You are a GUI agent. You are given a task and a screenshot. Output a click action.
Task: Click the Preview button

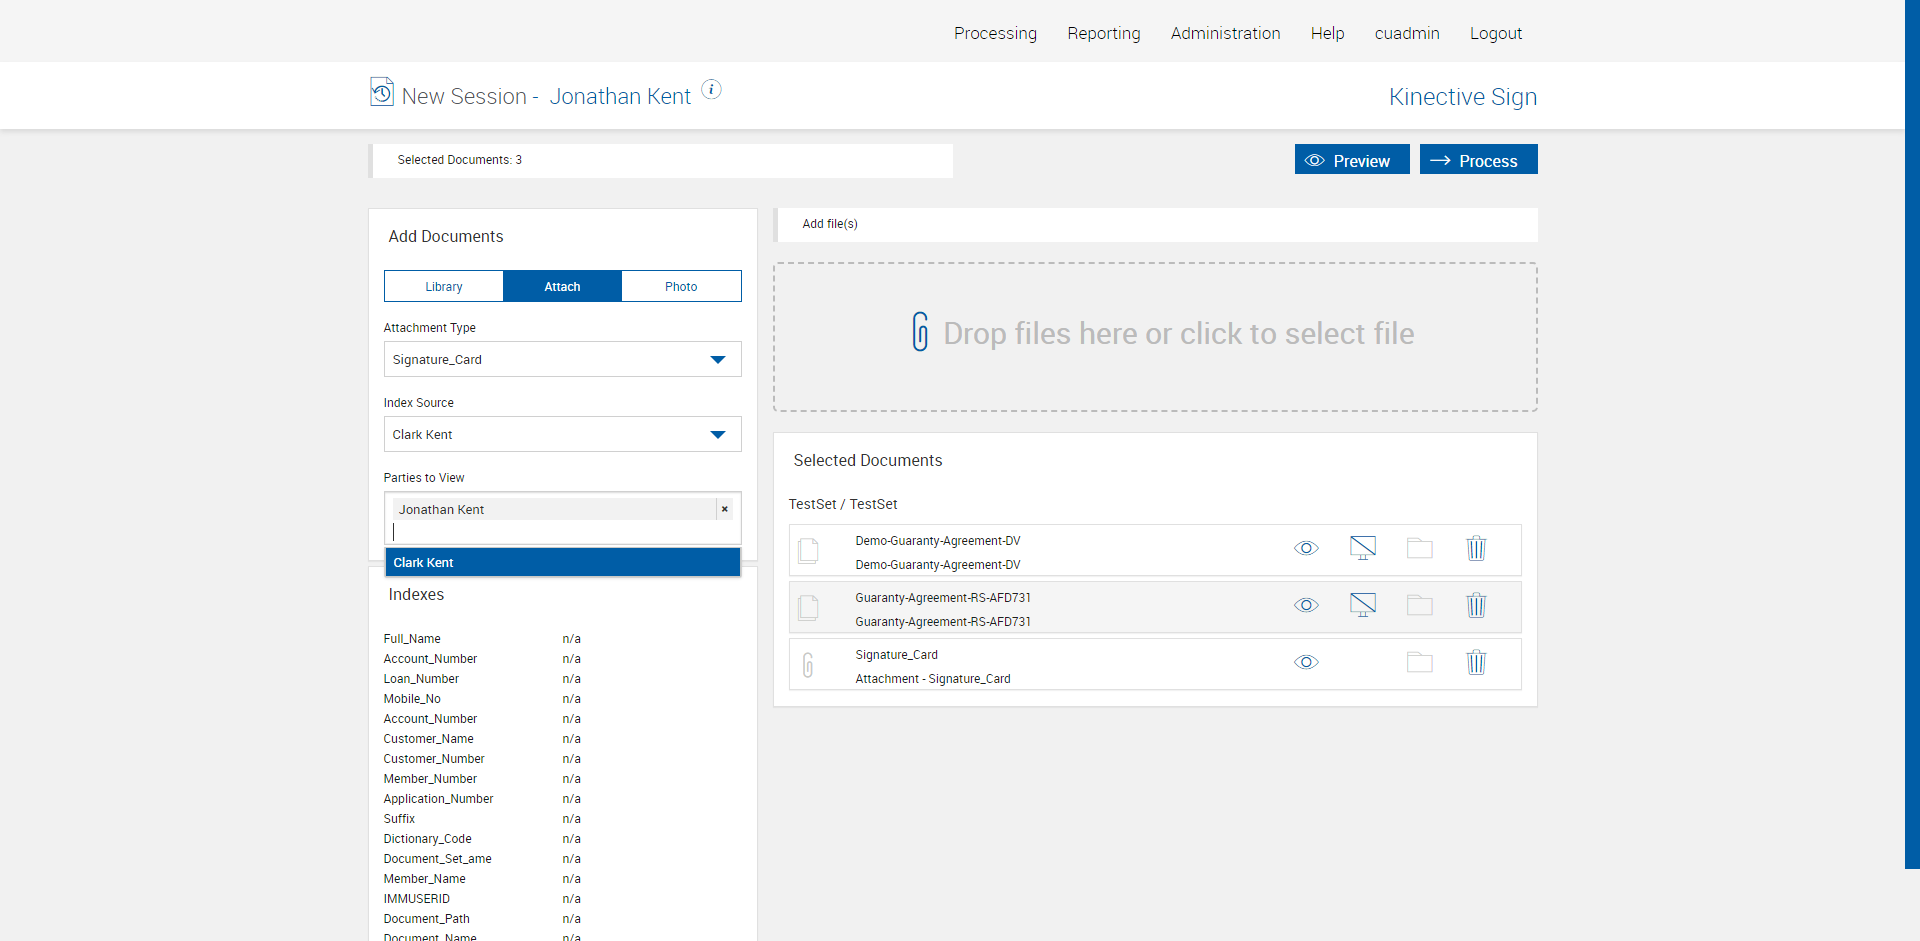click(1351, 160)
